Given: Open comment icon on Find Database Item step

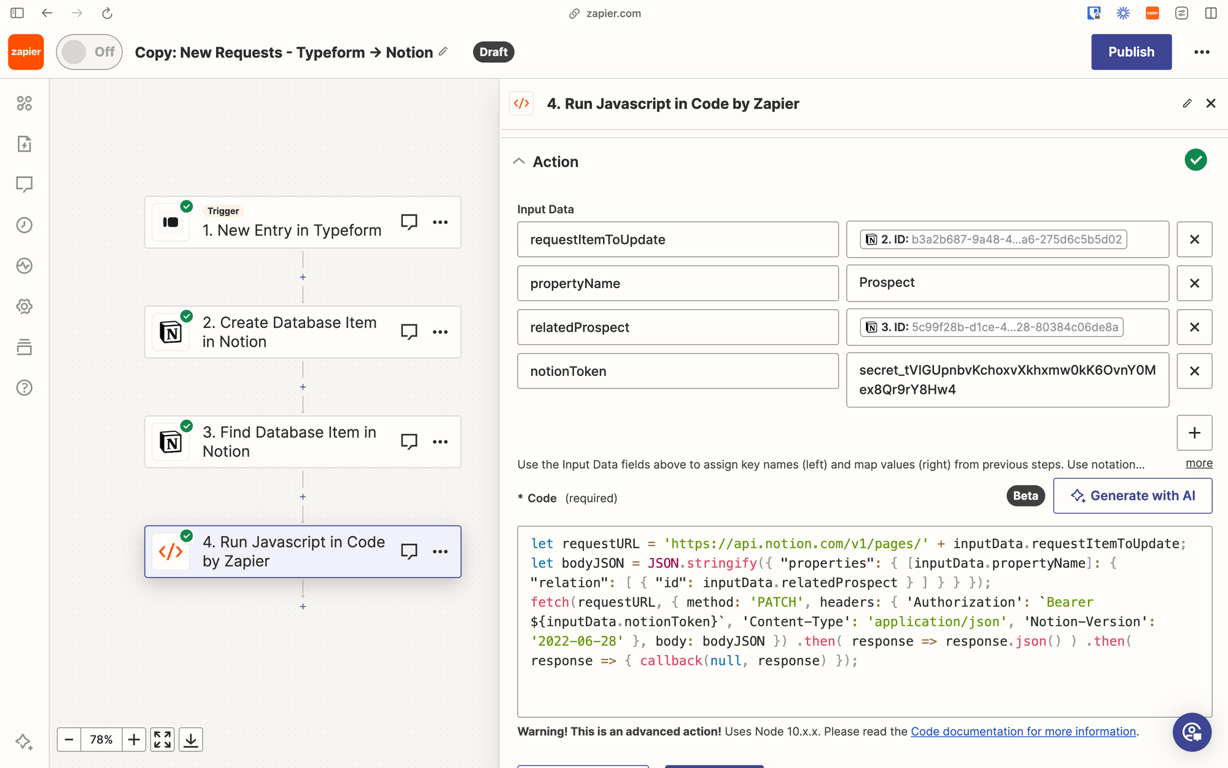Looking at the screenshot, I should (409, 442).
